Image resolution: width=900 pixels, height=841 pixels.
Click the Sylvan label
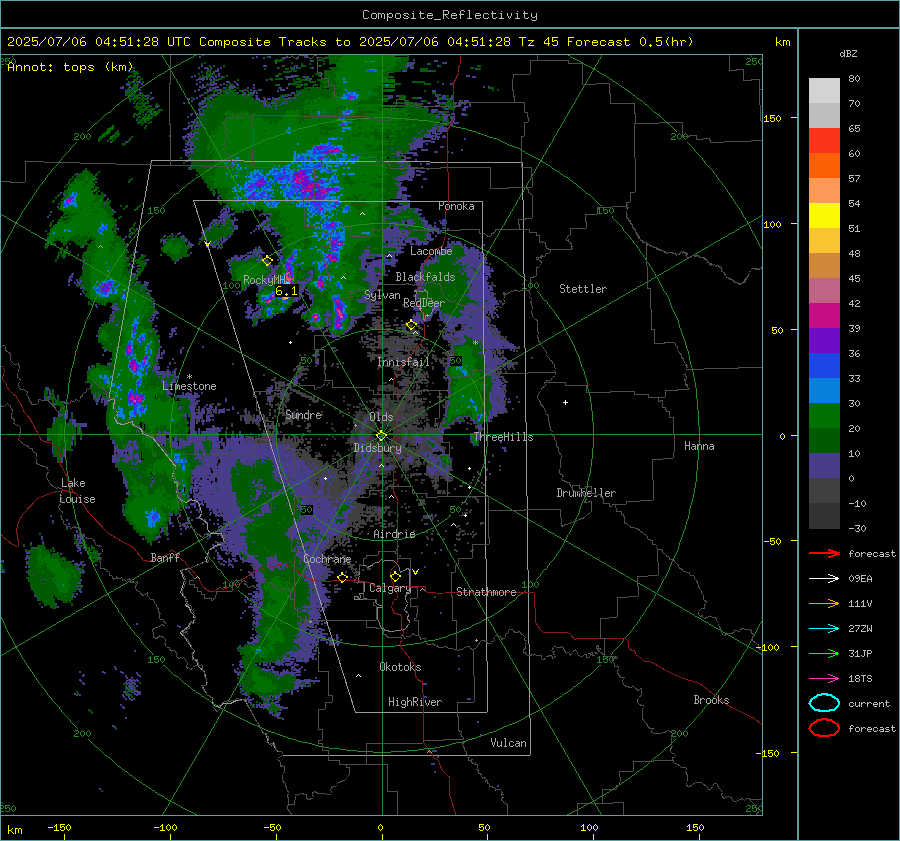[x=382, y=295]
